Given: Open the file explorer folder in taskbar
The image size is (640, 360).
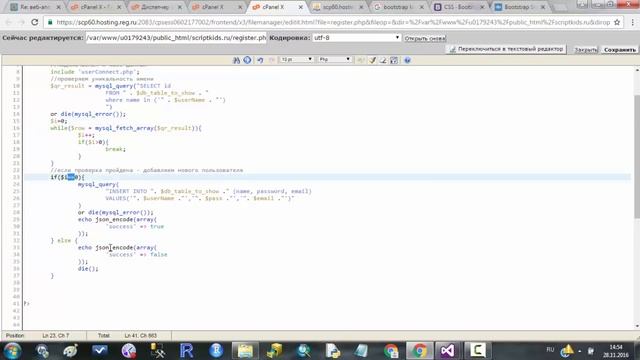Looking at the screenshot, I should (245, 351).
